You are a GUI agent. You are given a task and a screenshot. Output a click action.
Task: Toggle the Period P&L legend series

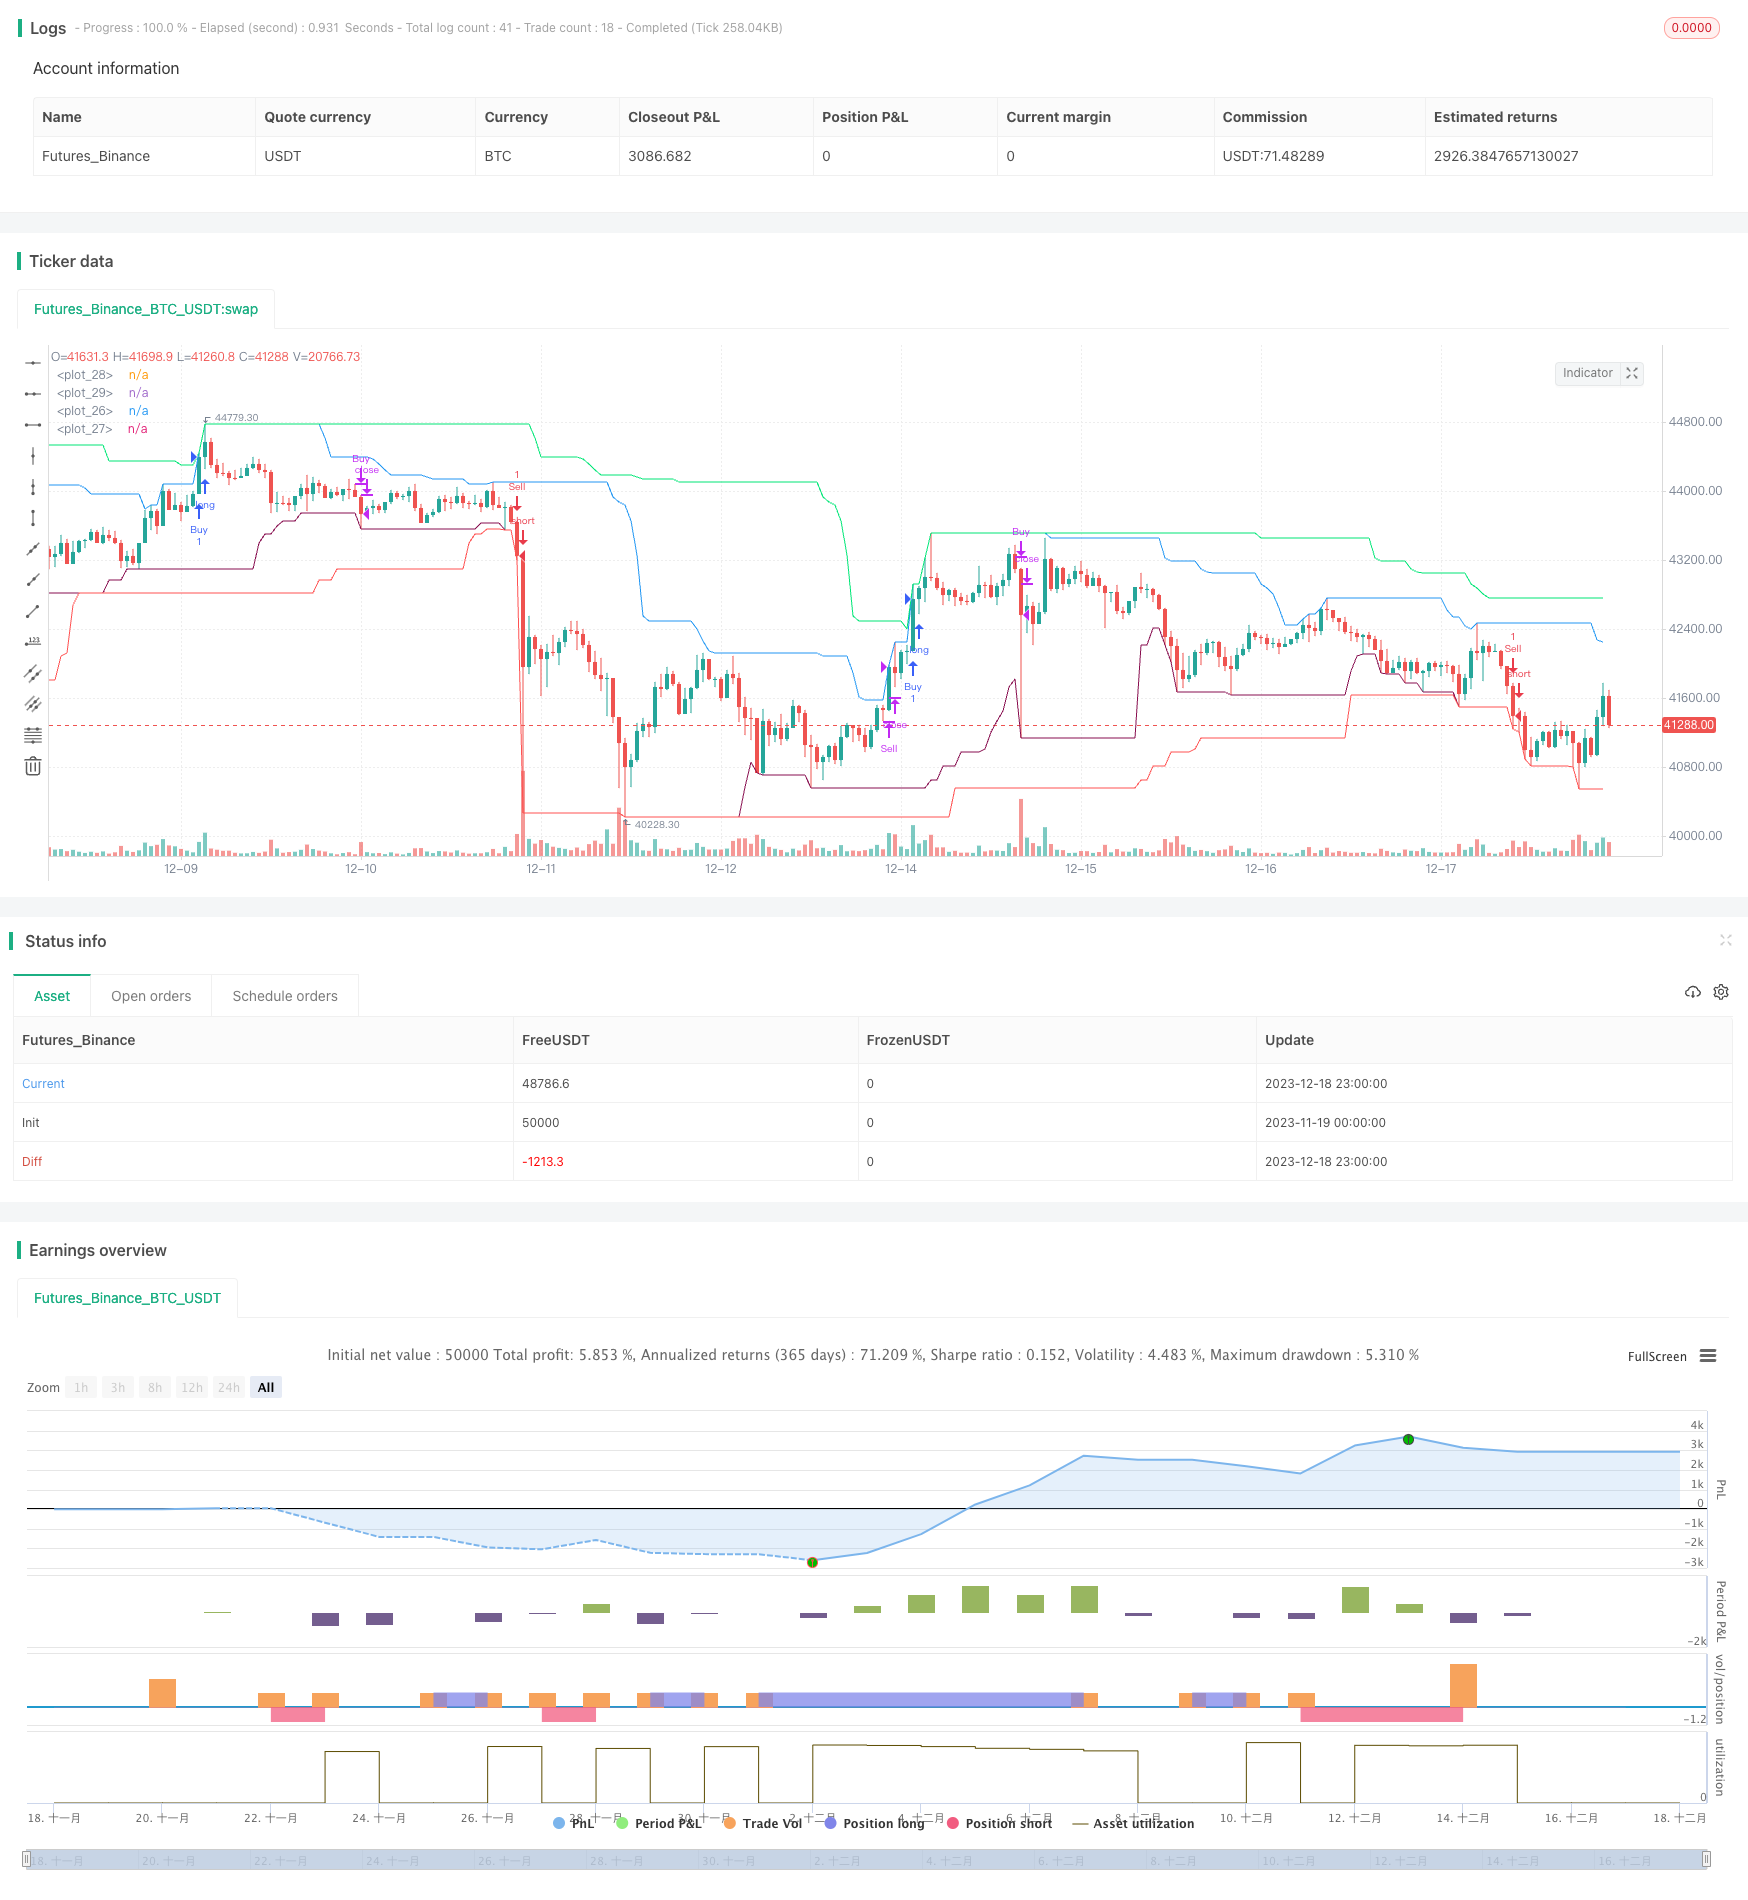(x=659, y=1823)
